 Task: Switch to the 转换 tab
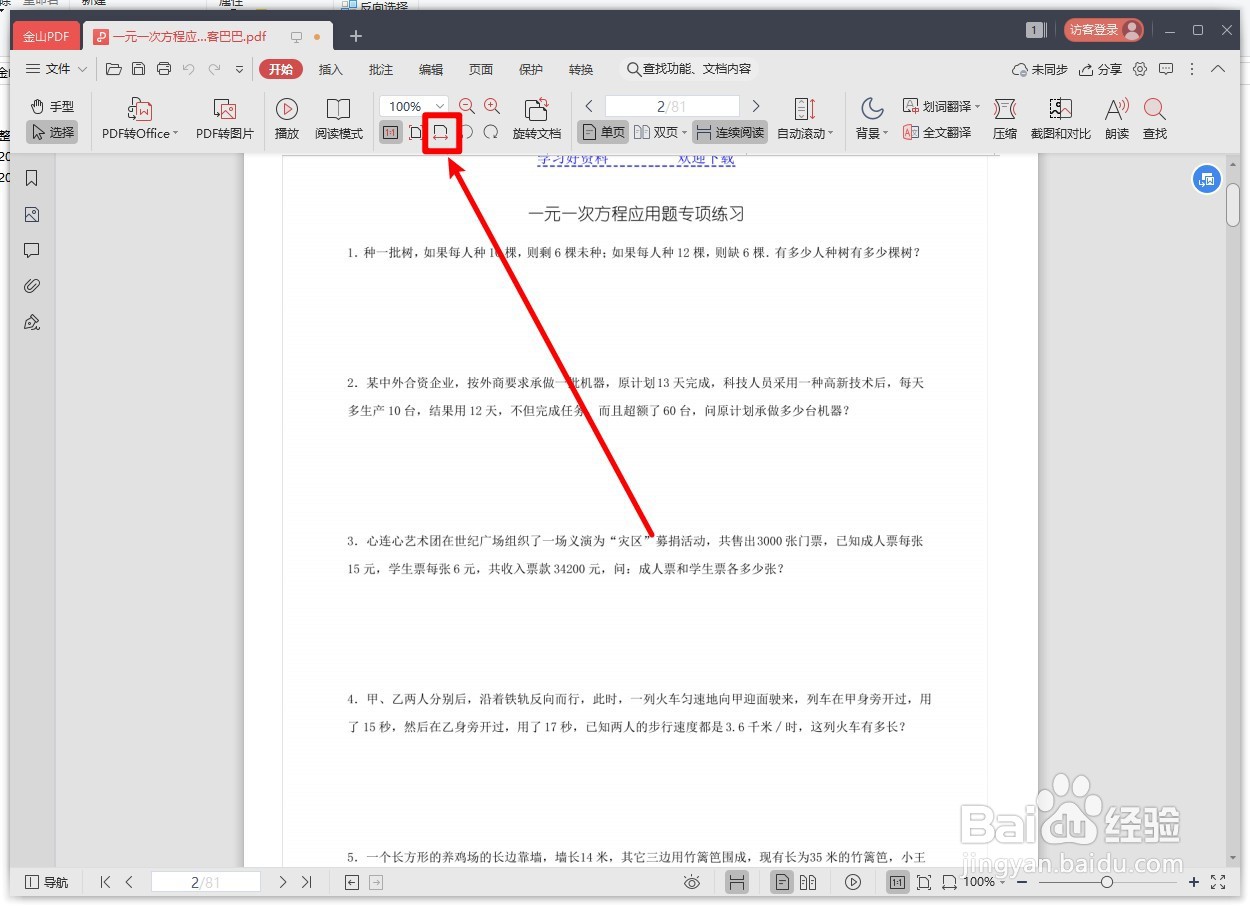(581, 69)
